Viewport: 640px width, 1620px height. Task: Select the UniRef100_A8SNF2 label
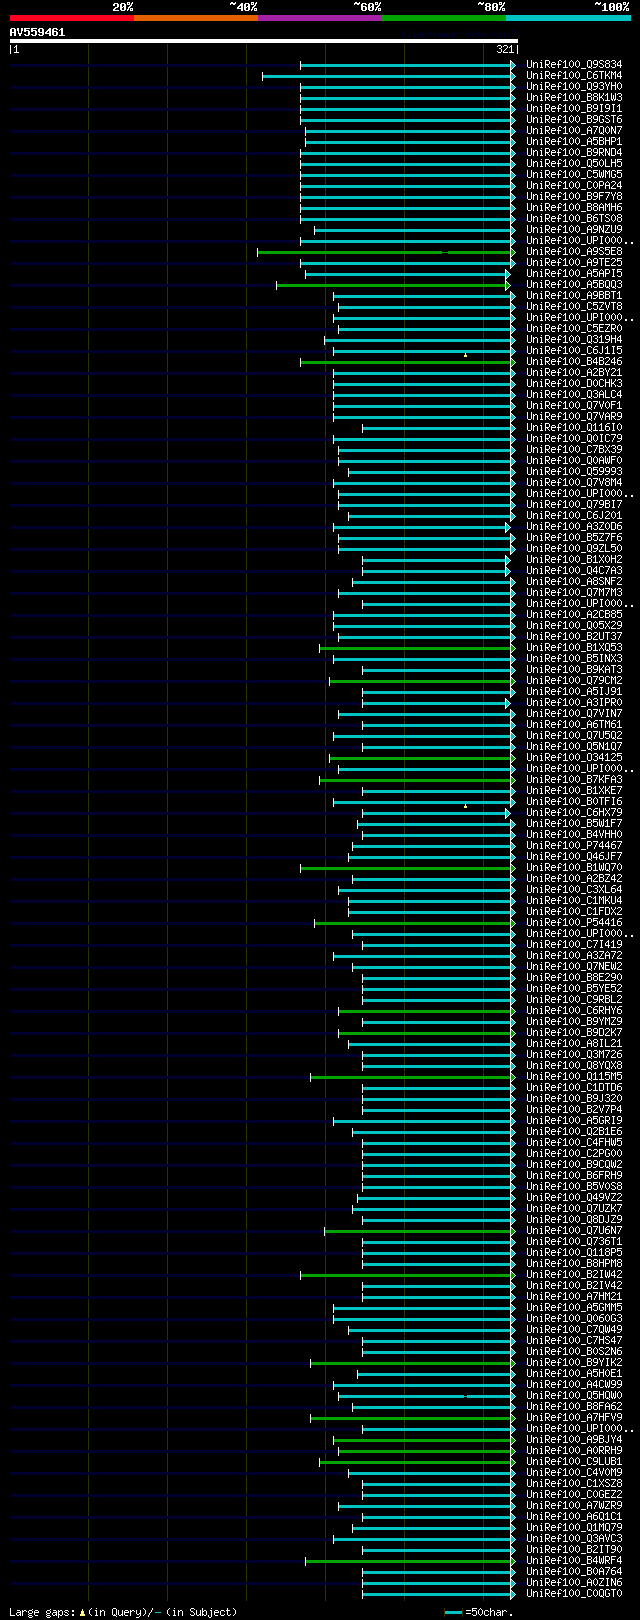(x=574, y=582)
